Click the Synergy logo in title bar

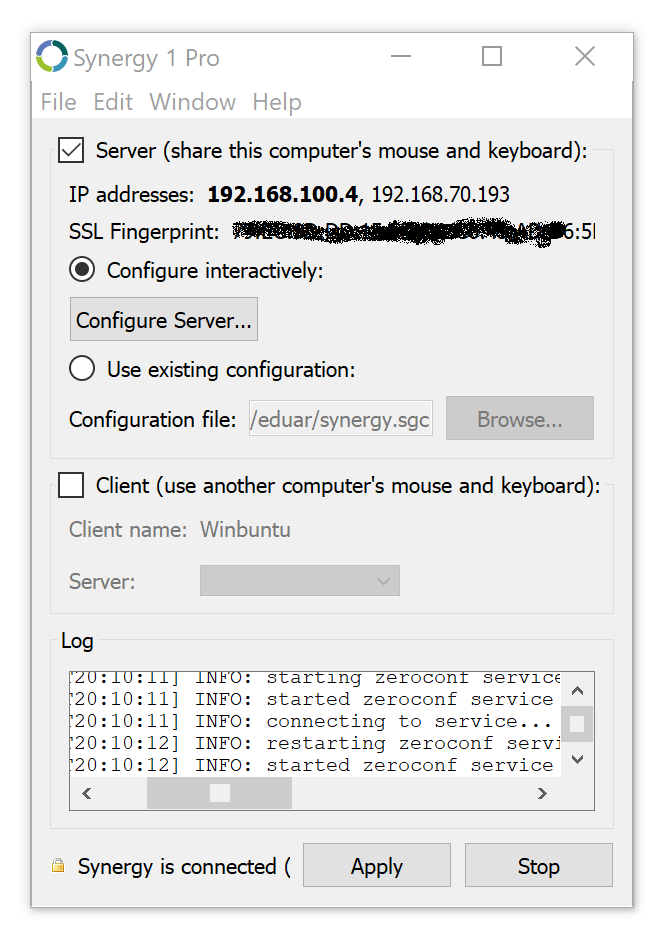52,57
